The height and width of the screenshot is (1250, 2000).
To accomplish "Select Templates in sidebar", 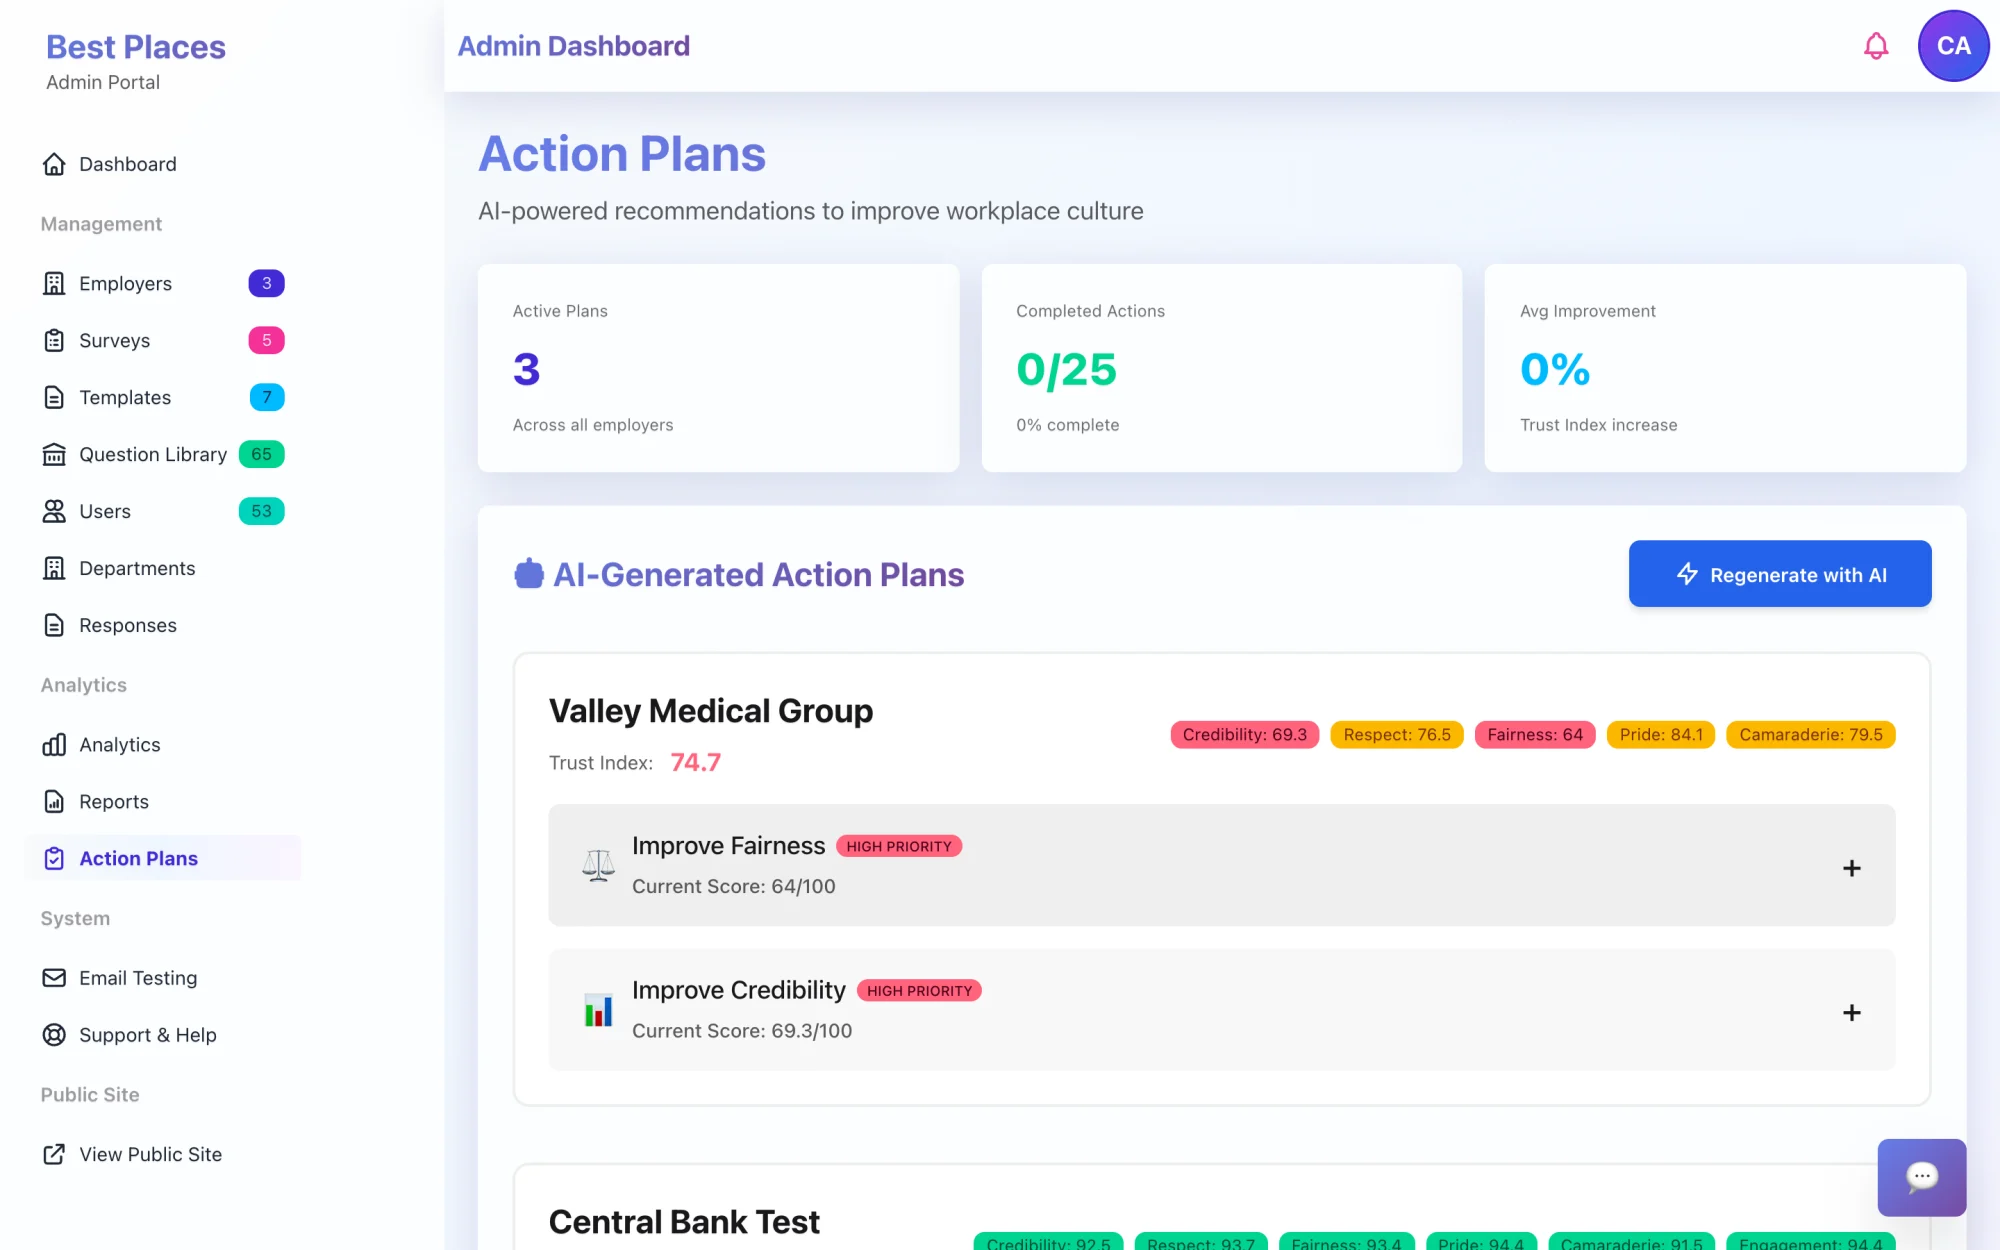I will pyautogui.click(x=163, y=398).
